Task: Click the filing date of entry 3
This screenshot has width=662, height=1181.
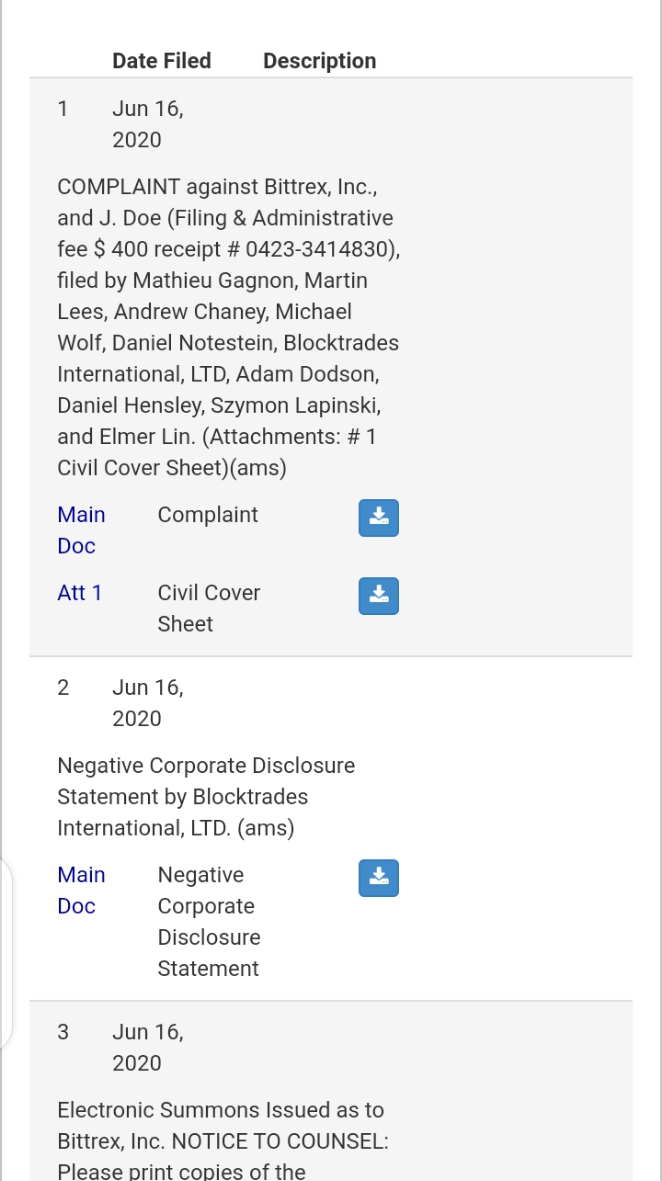Action: coord(147,1047)
